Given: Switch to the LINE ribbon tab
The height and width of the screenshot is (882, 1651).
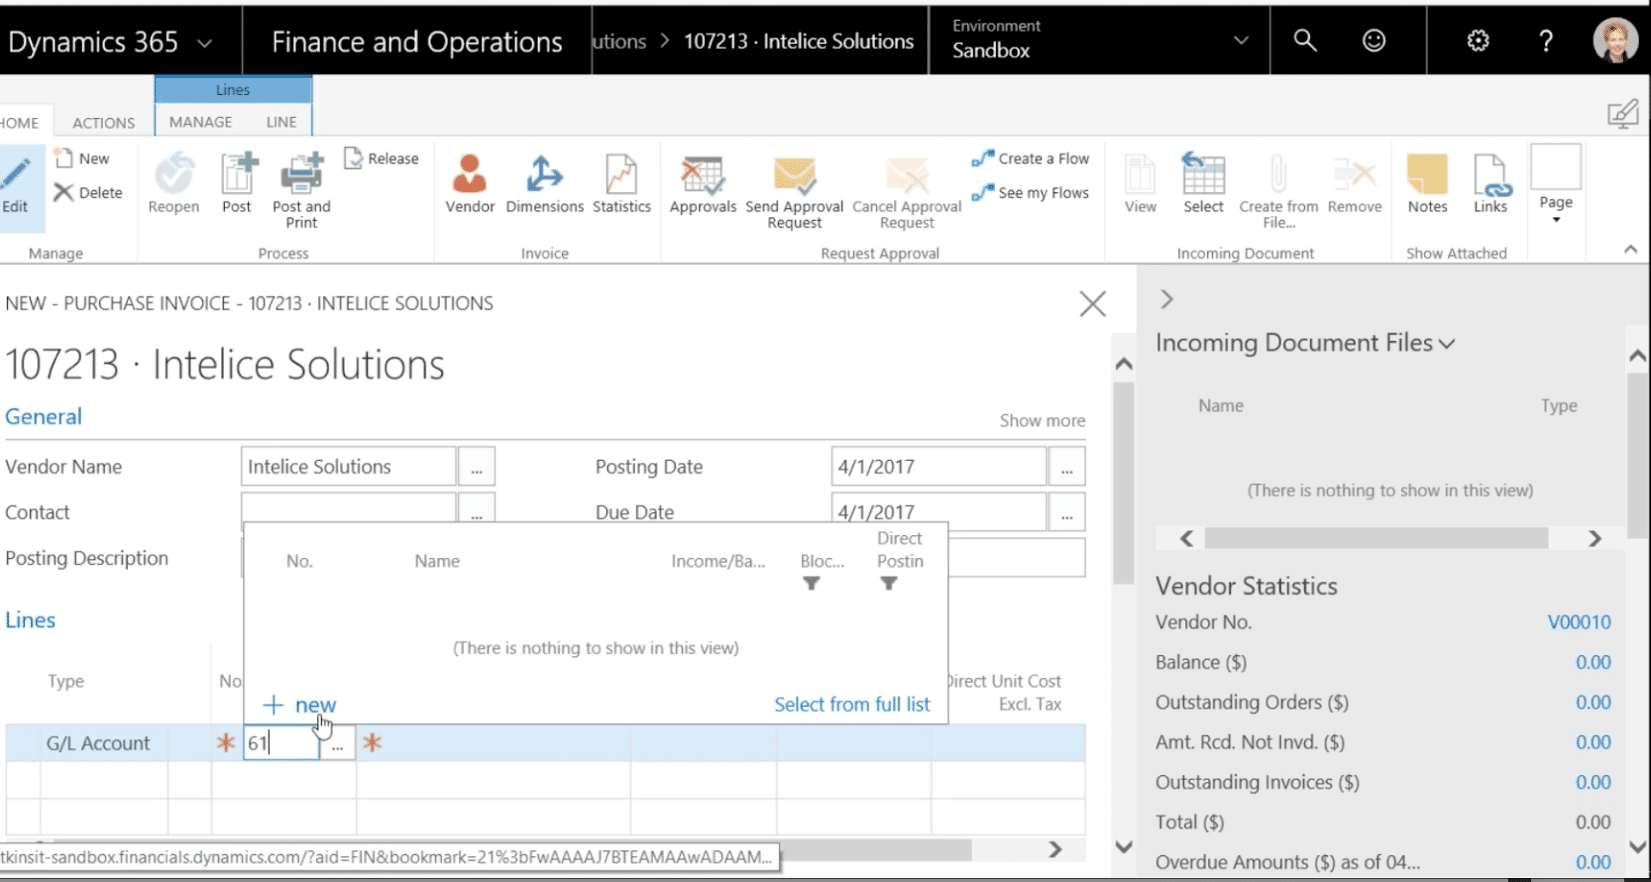Looking at the screenshot, I should click(281, 121).
